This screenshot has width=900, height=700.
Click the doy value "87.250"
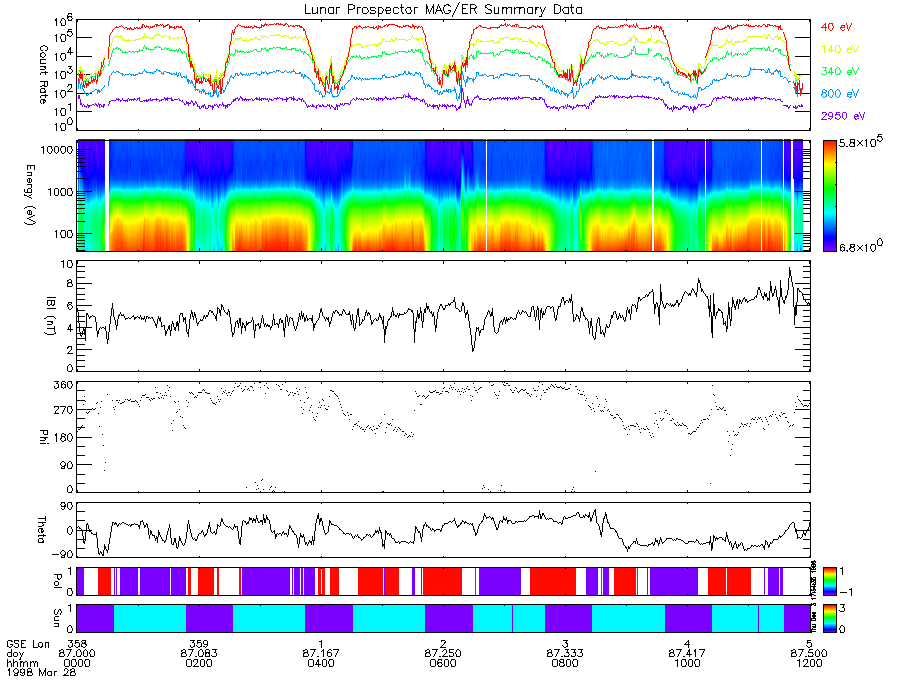[443, 654]
